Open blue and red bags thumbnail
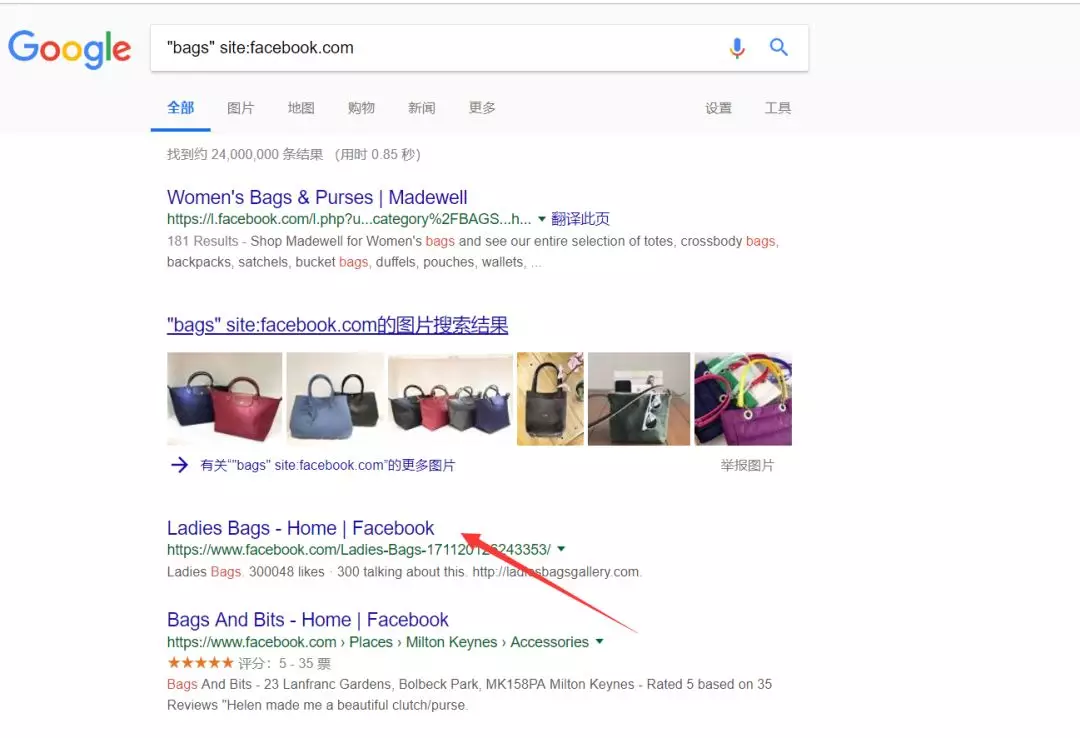Image resolution: width=1080 pixels, height=738 pixels. [x=225, y=398]
